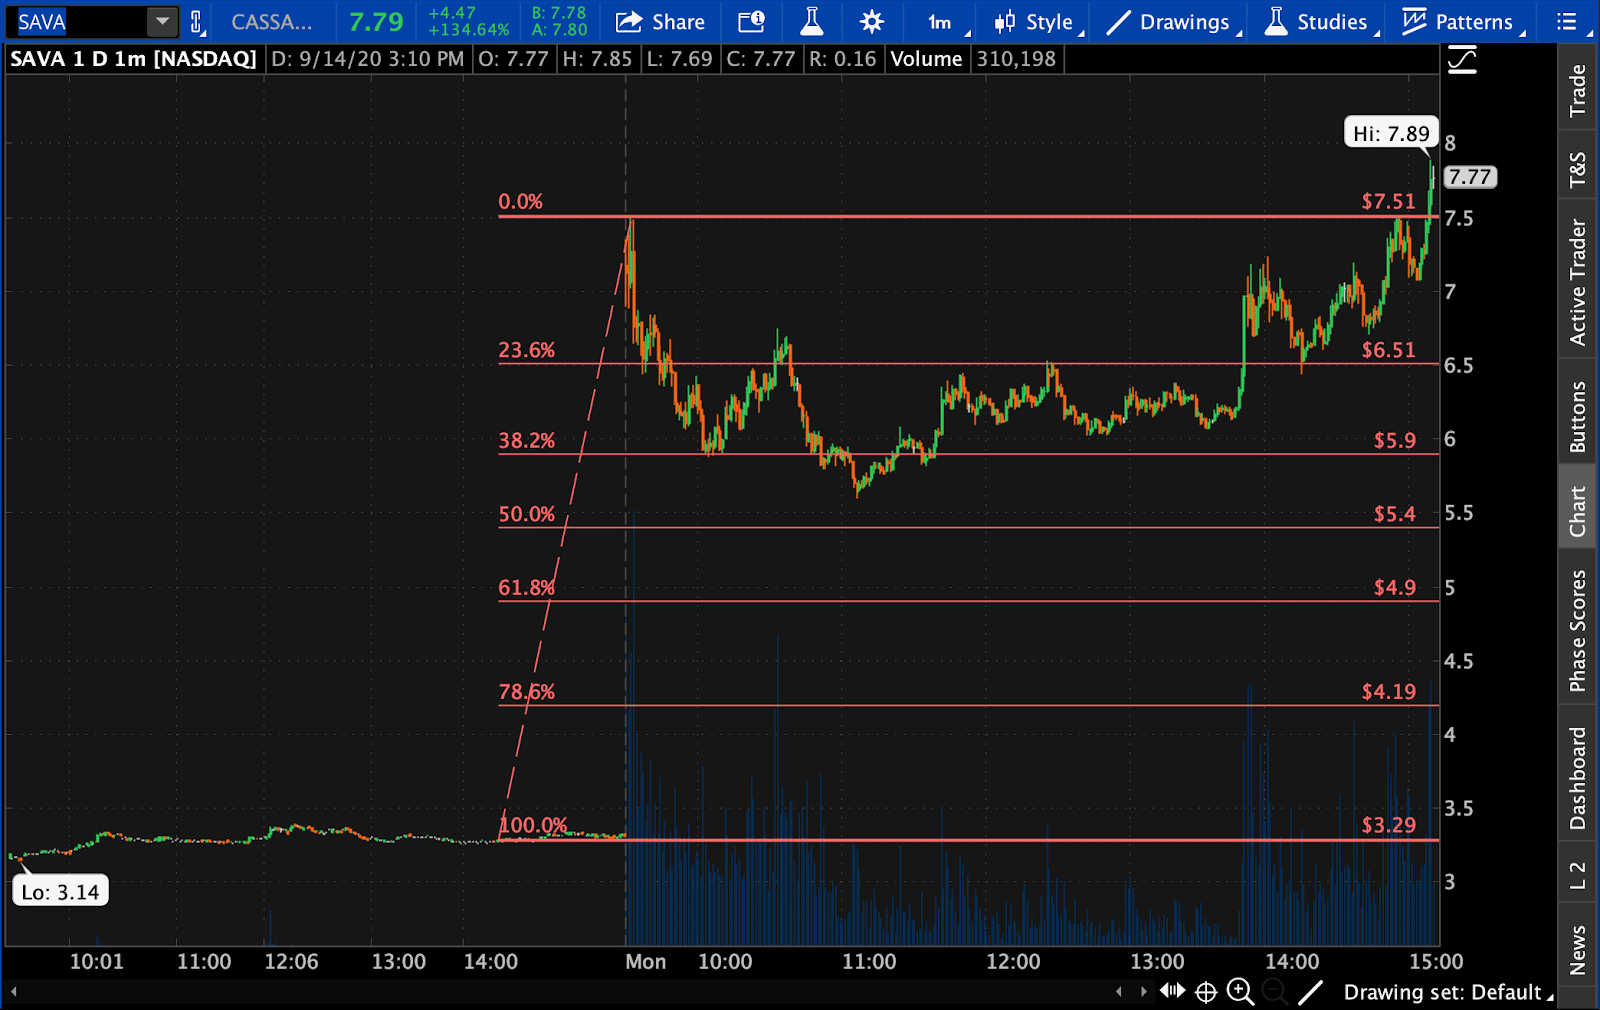Click the 7.77 current price bubble

coord(1470,177)
